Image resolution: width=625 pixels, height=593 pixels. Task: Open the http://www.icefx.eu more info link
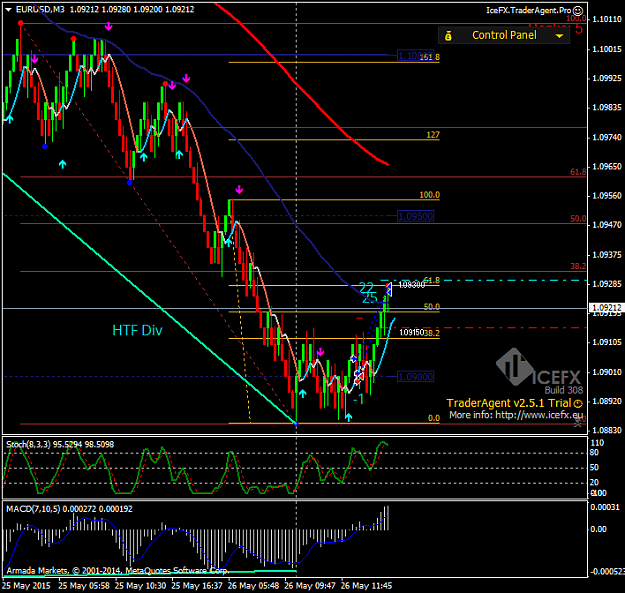tap(539, 415)
